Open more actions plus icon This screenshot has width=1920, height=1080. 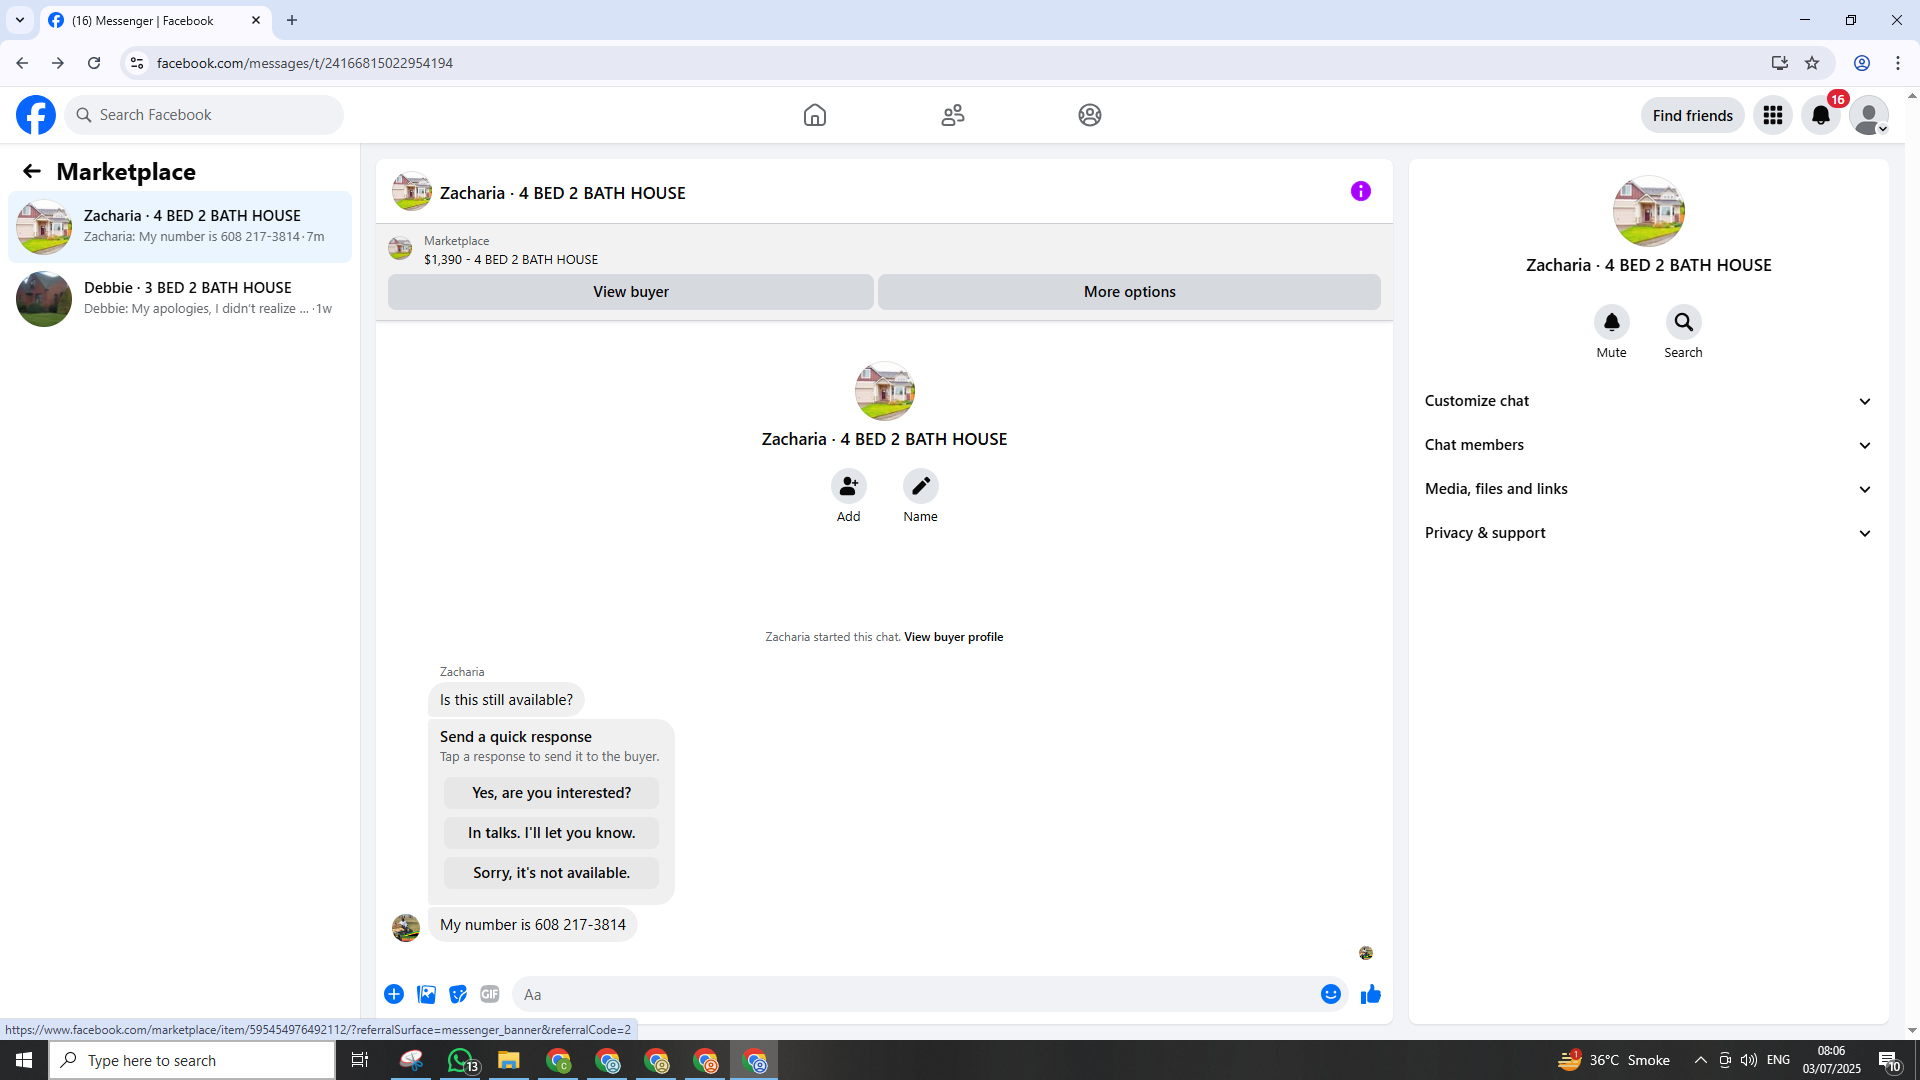point(394,994)
